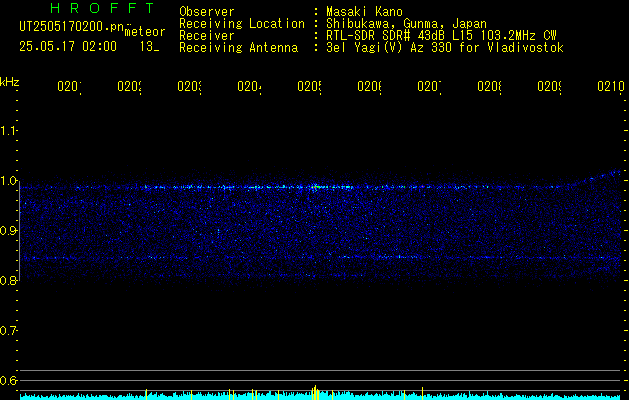
Task: Click the count value 13_
Action: [150, 47]
